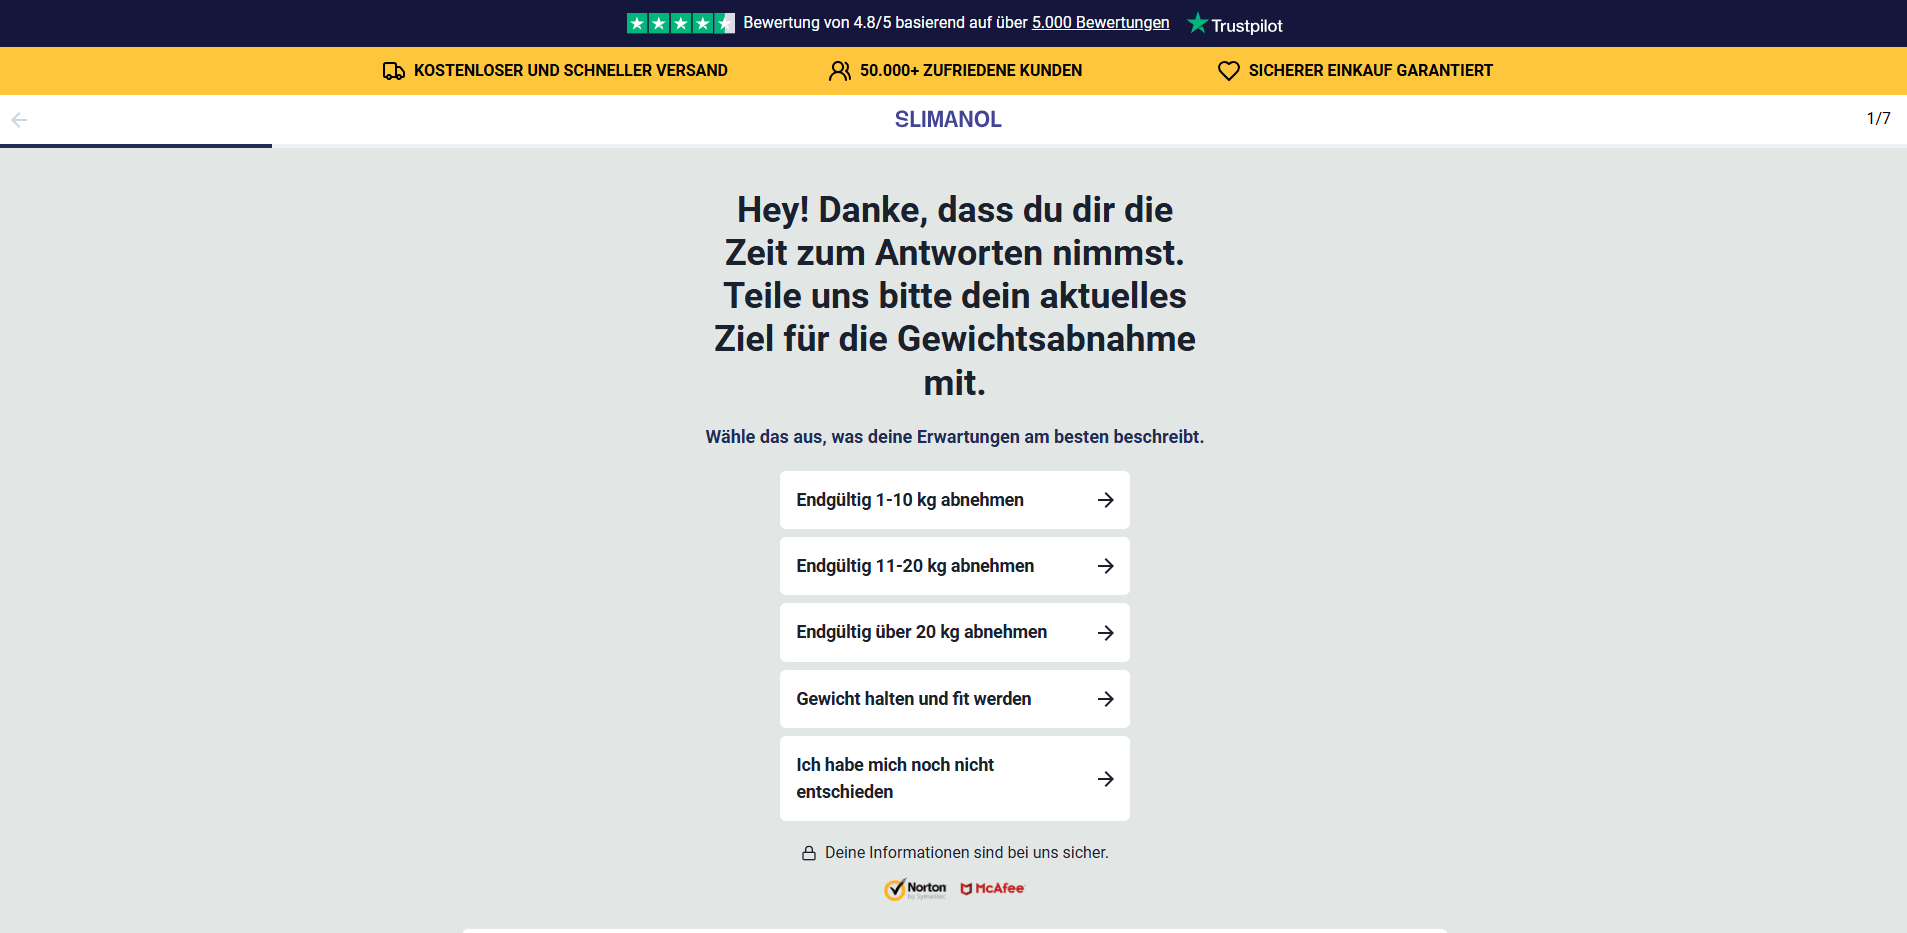
Task: Click the SLIMANOL brand logo
Action: pyautogui.click(x=947, y=120)
